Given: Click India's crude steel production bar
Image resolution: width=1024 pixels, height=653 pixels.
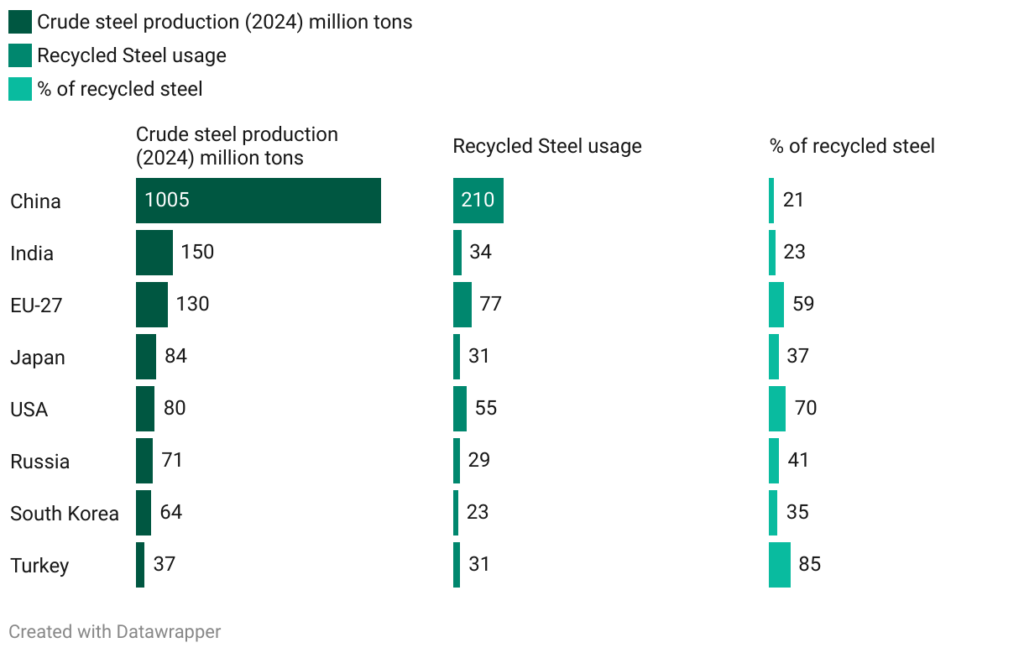Looking at the screenshot, I should (x=154, y=253).
